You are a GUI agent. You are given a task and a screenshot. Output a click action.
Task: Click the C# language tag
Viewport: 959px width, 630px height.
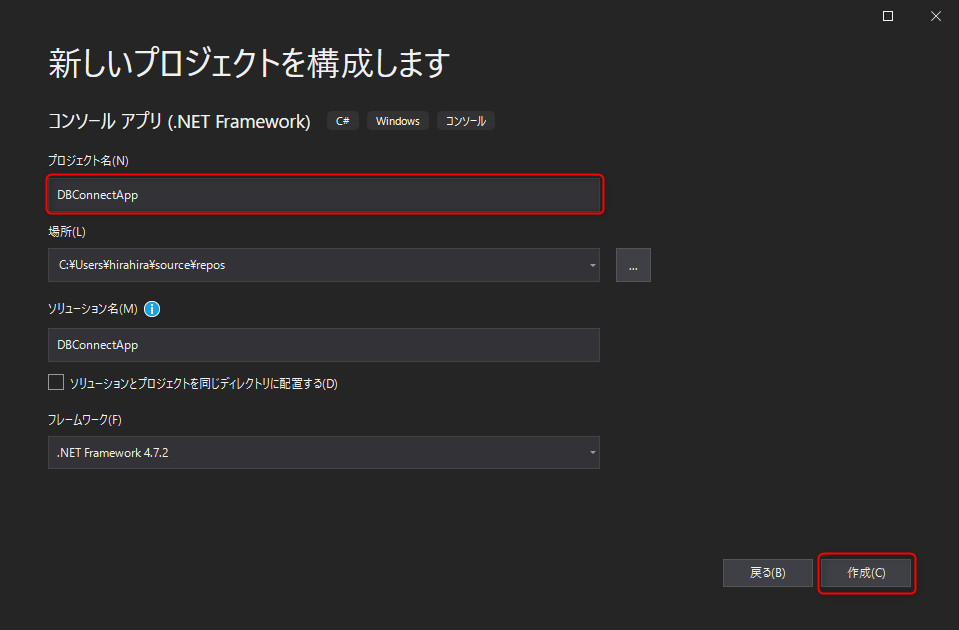(342, 121)
